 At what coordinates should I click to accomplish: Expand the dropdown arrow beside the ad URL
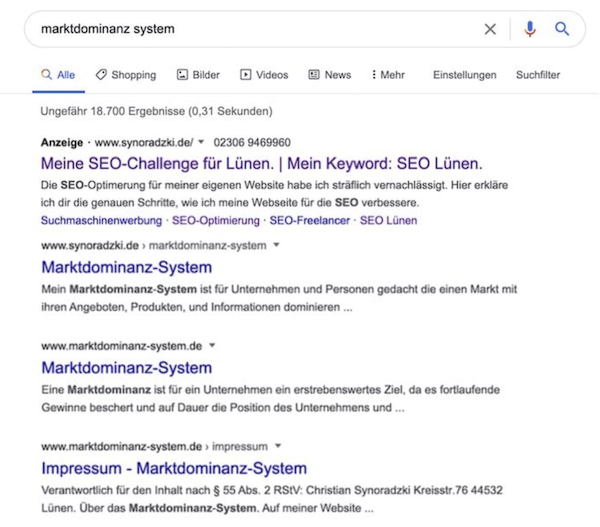tap(201, 142)
